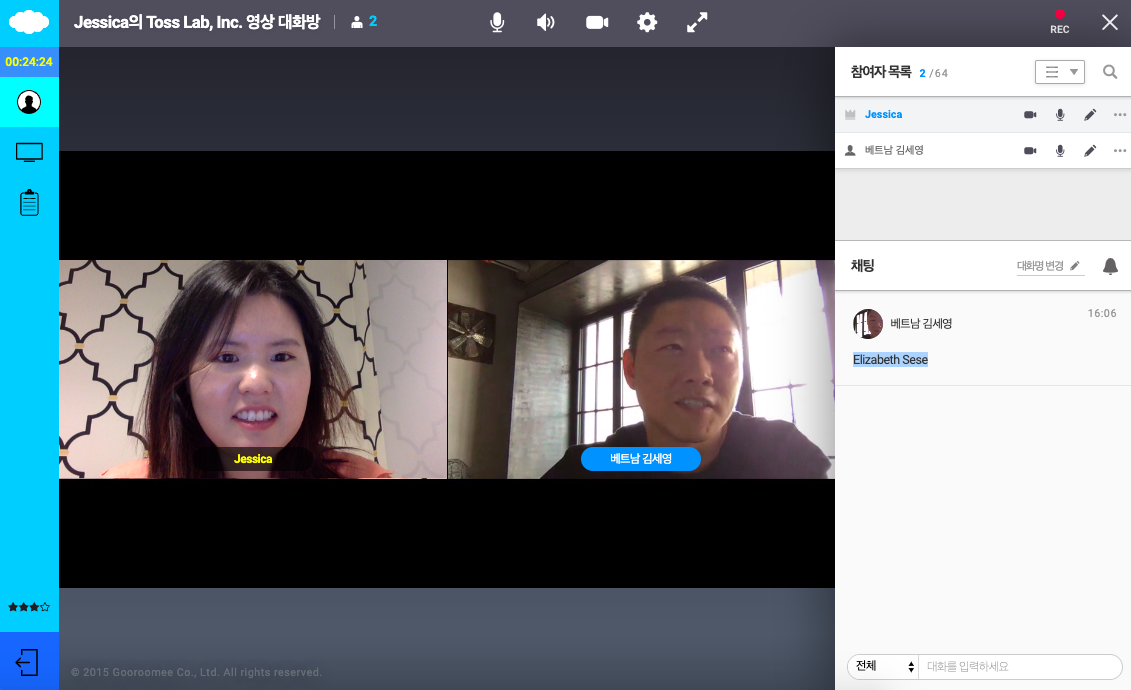The height and width of the screenshot is (690, 1131).
Task: Turn off camera in top toolbar
Action: 597,22
